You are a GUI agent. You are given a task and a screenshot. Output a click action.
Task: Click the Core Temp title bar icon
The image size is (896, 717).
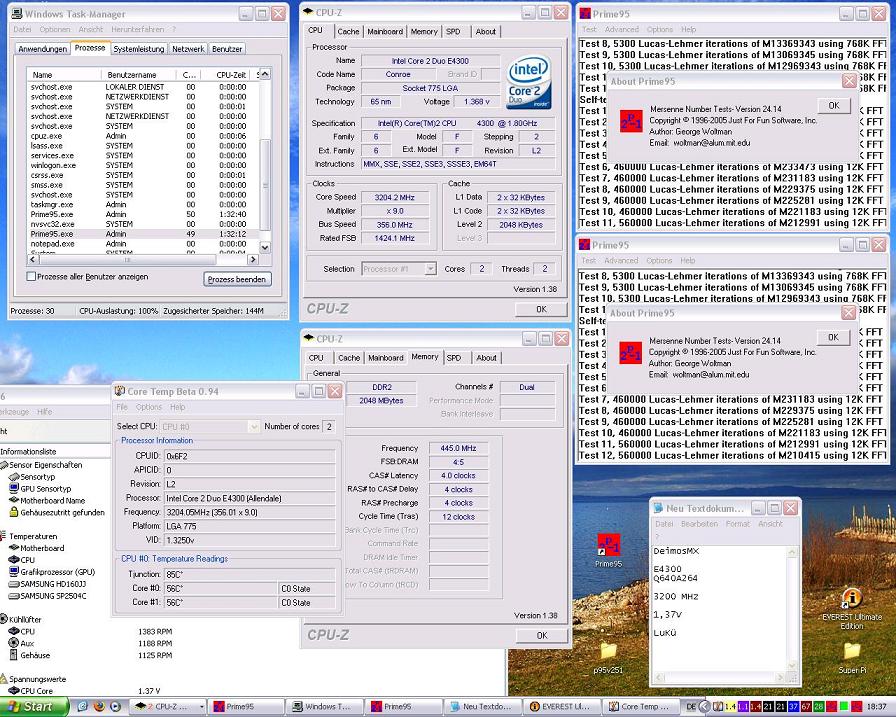coord(120,391)
